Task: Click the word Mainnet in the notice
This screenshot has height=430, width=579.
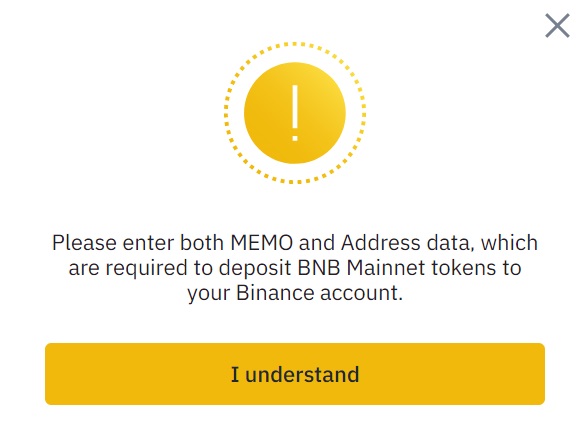Action: point(386,267)
